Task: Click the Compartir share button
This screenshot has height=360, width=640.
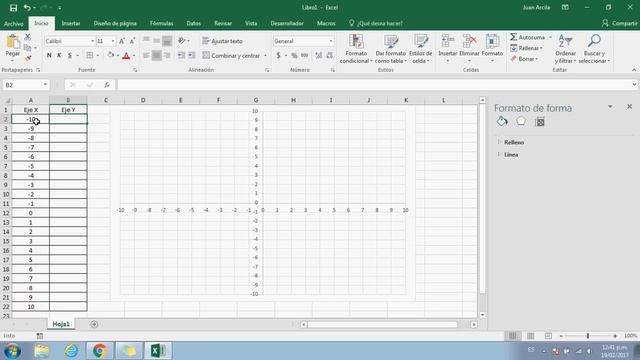Action: pyautogui.click(x=620, y=23)
